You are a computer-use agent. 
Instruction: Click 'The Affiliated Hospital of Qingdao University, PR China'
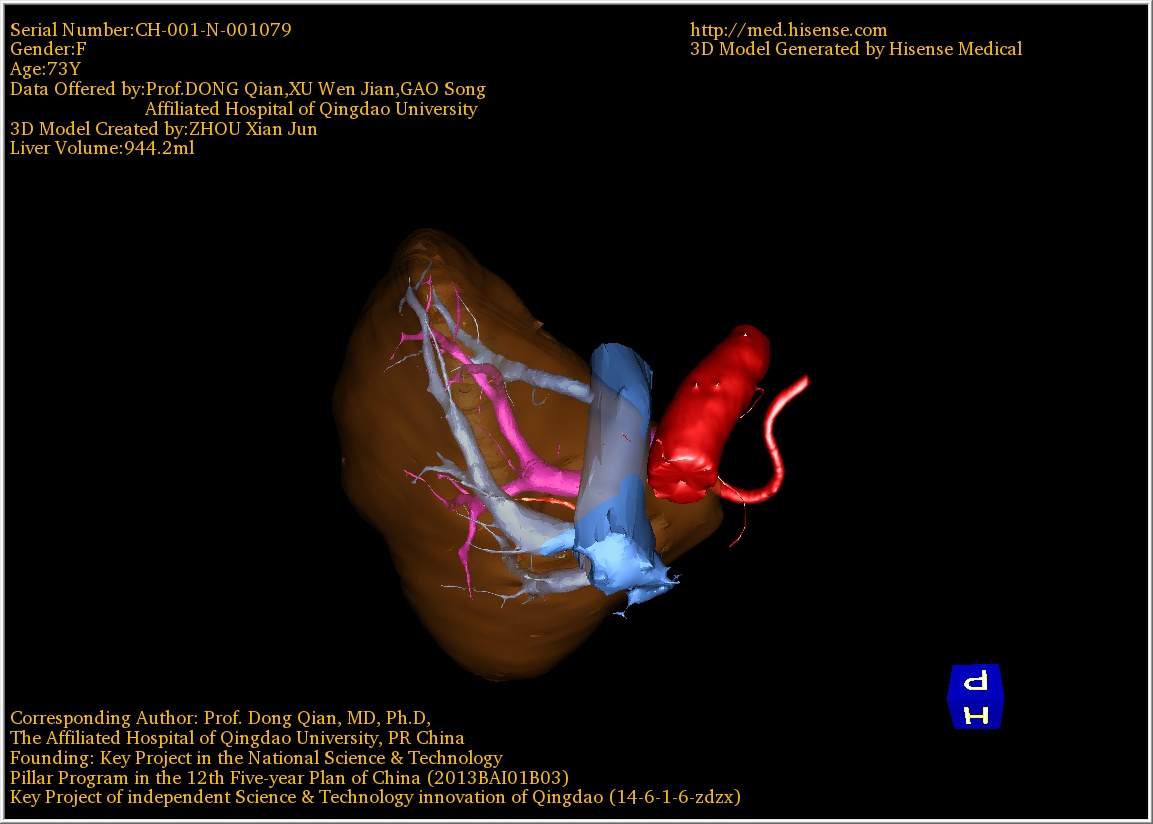[x=237, y=737]
